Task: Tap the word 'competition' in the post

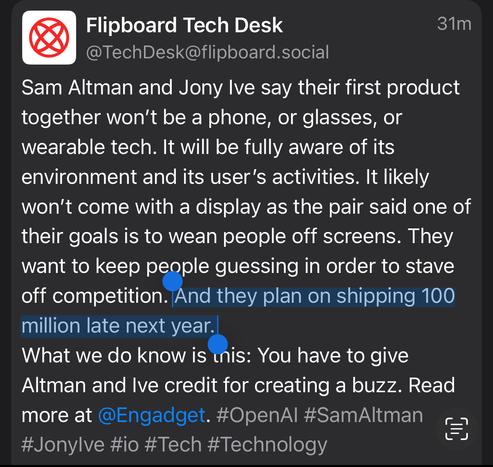Action: pos(110,296)
